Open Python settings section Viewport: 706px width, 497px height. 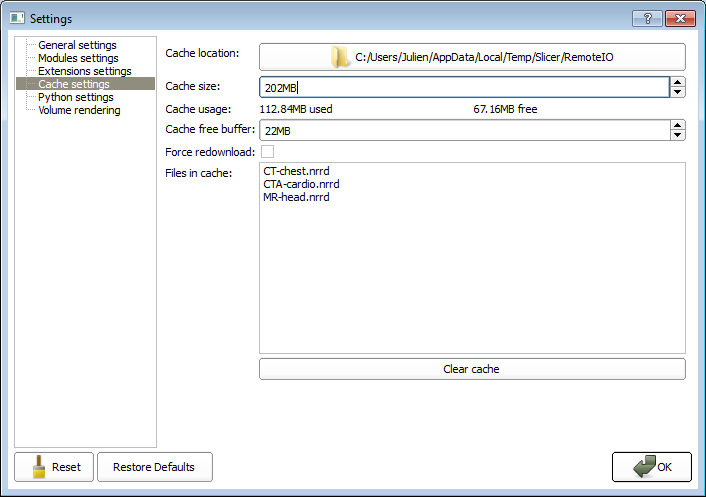[75, 98]
